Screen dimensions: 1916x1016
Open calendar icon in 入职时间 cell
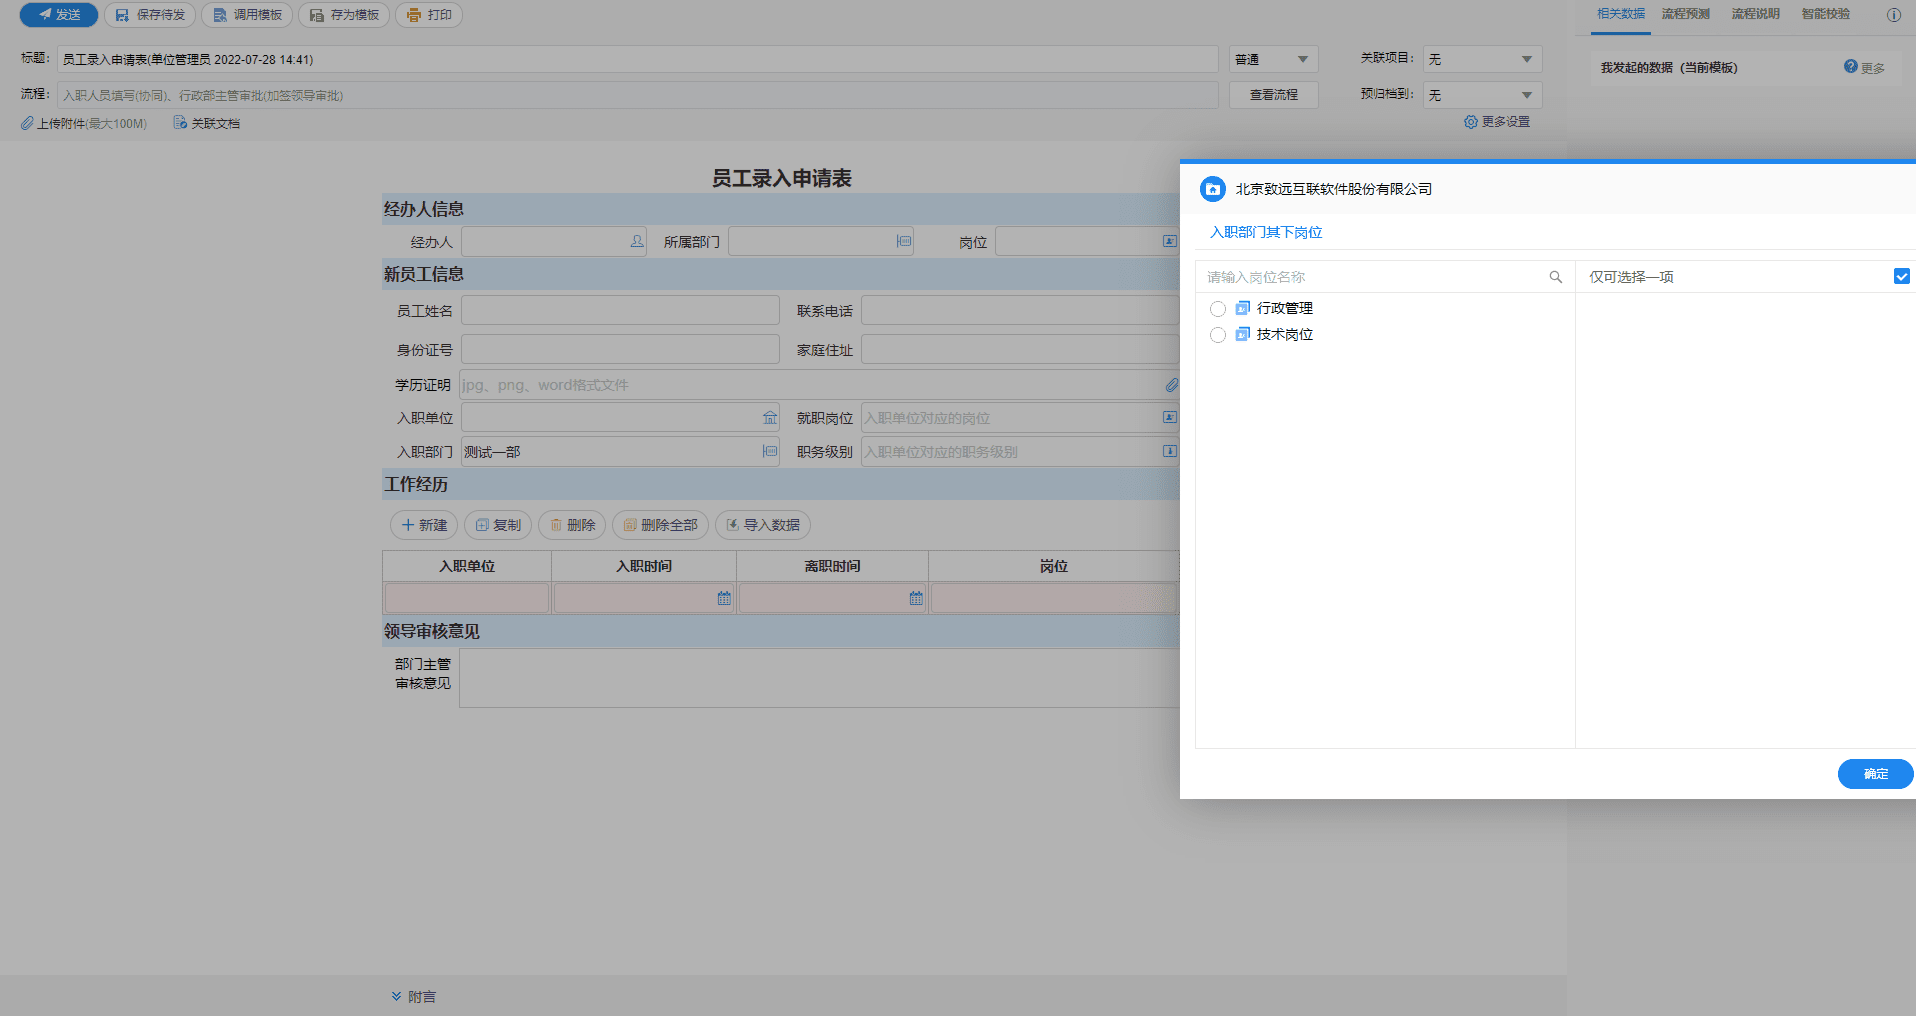tap(724, 598)
